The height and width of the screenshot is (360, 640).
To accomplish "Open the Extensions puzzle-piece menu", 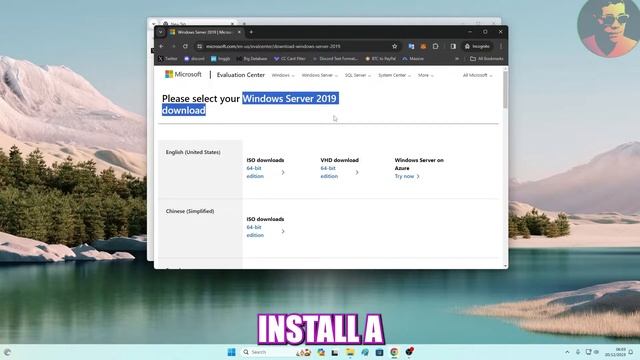I will 436,47.
